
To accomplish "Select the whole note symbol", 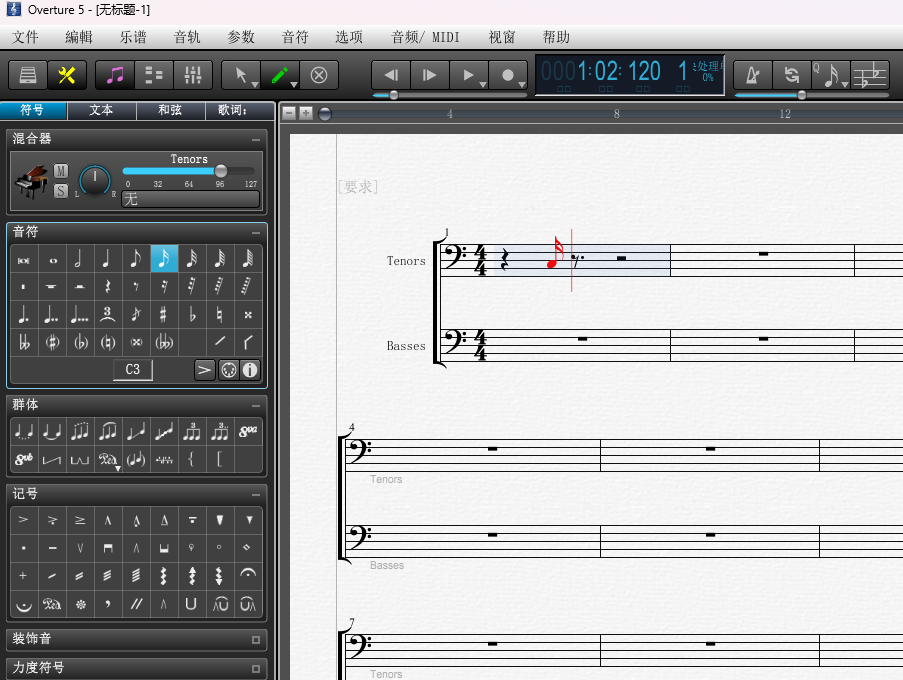I will tap(52, 258).
